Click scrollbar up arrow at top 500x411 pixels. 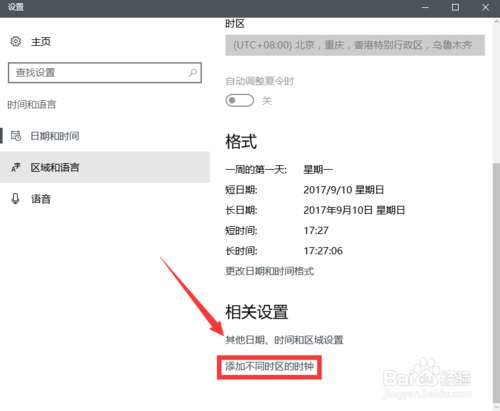pos(496,21)
